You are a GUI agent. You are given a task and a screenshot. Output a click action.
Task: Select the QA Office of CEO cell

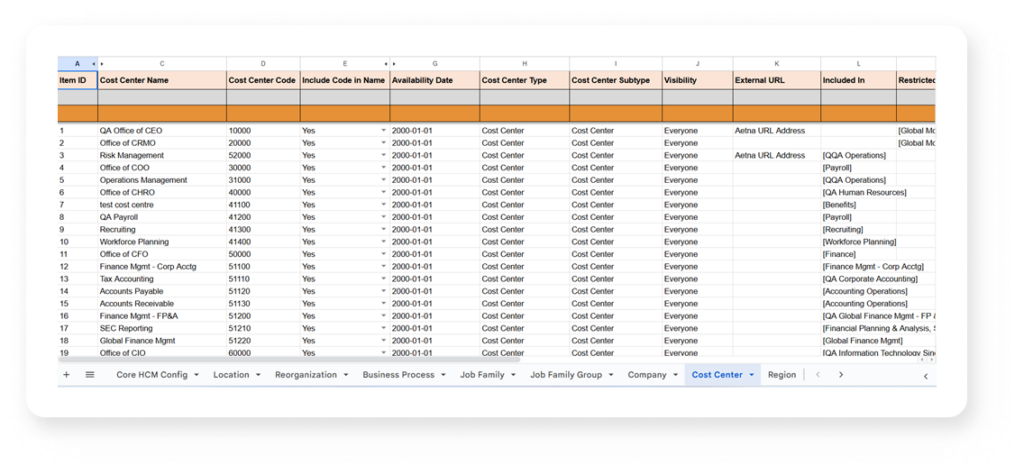(162, 131)
